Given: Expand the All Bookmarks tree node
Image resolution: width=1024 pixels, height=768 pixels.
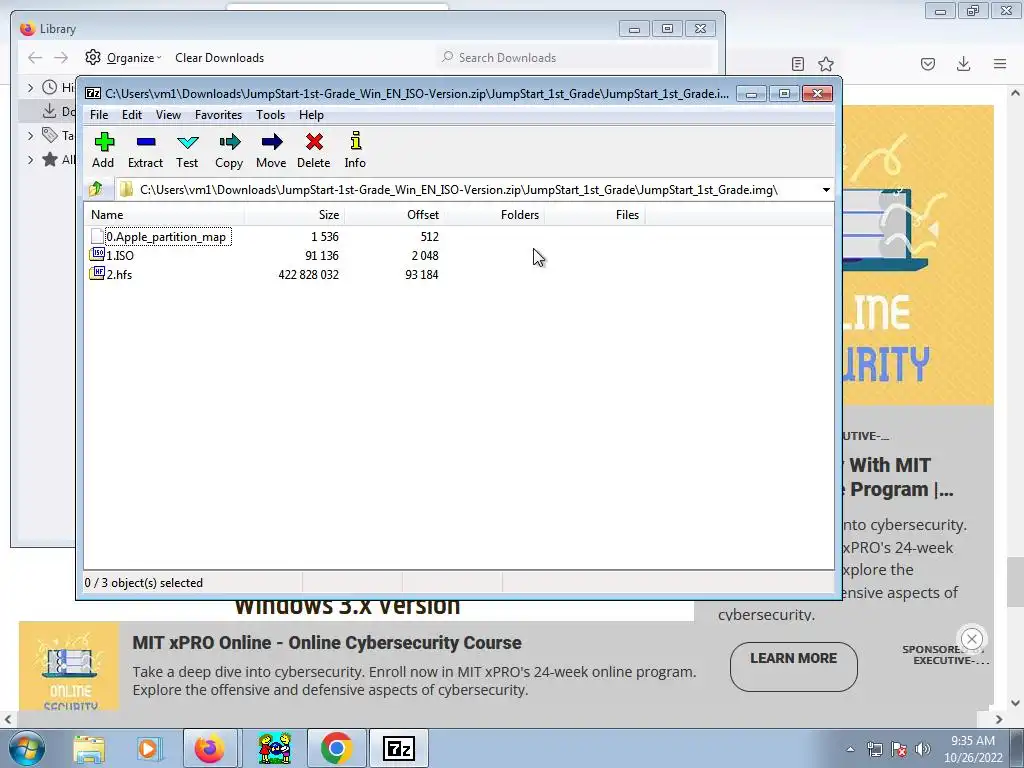Looking at the screenshot, I should click(x=30, y=159).
